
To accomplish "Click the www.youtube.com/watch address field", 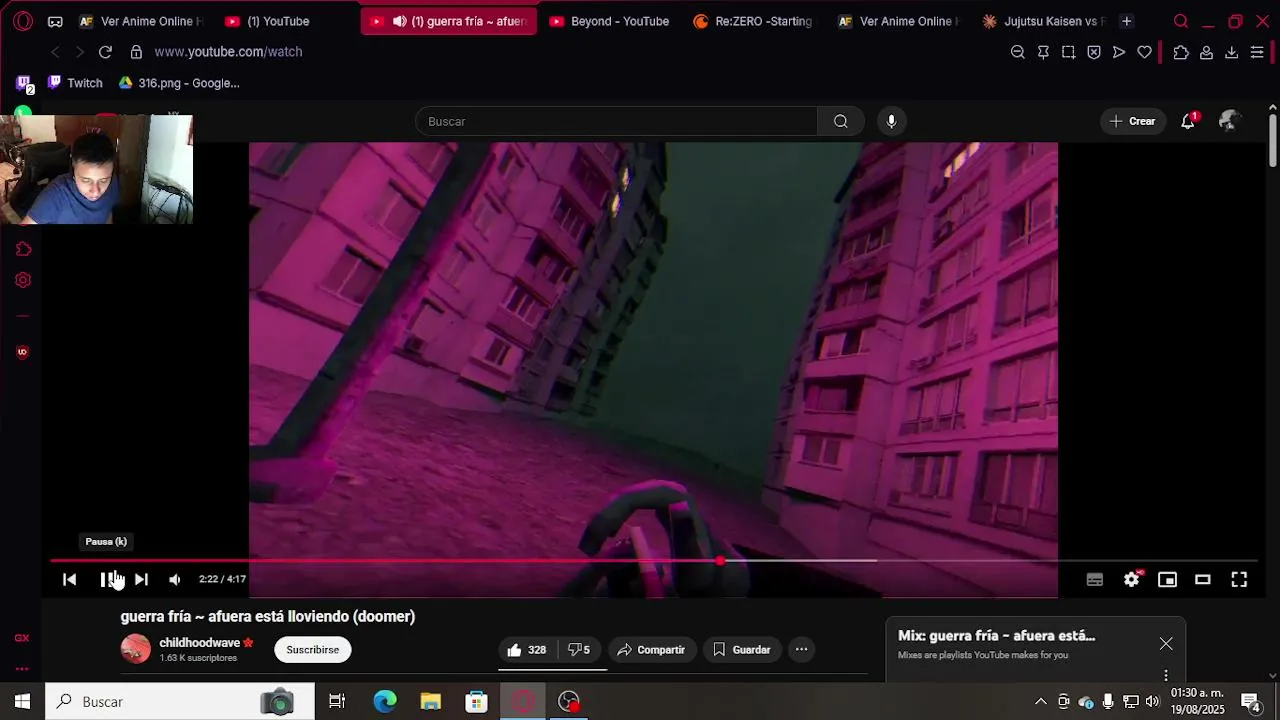I will [228, 52].
